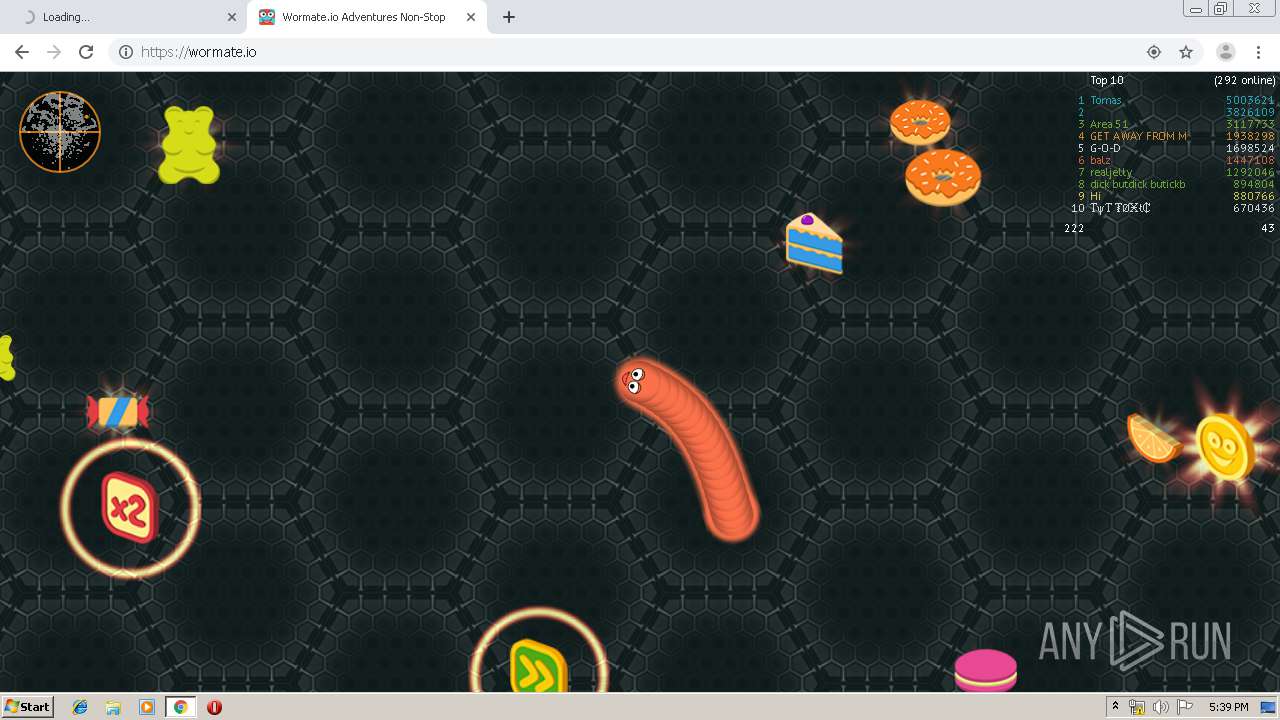This screenshot has width=1280, height=720.
Task: Click the '(292 online)' player count
Action: click(1245, 80)
